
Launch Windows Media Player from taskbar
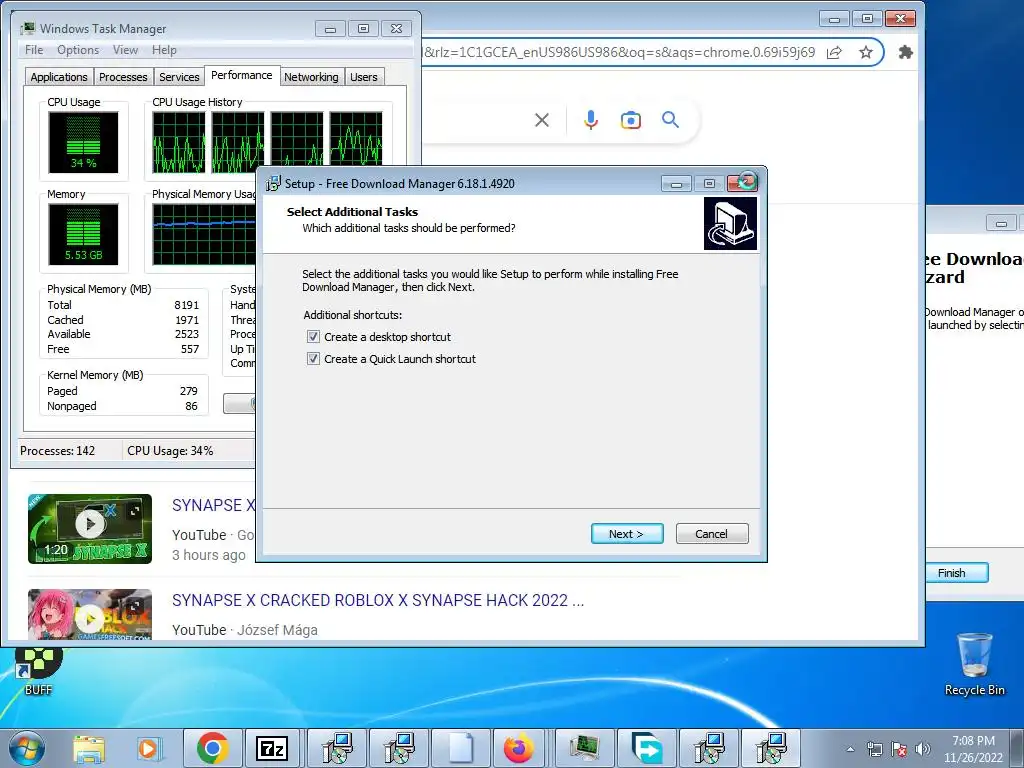pyautogui.click(x=149, y=748)
